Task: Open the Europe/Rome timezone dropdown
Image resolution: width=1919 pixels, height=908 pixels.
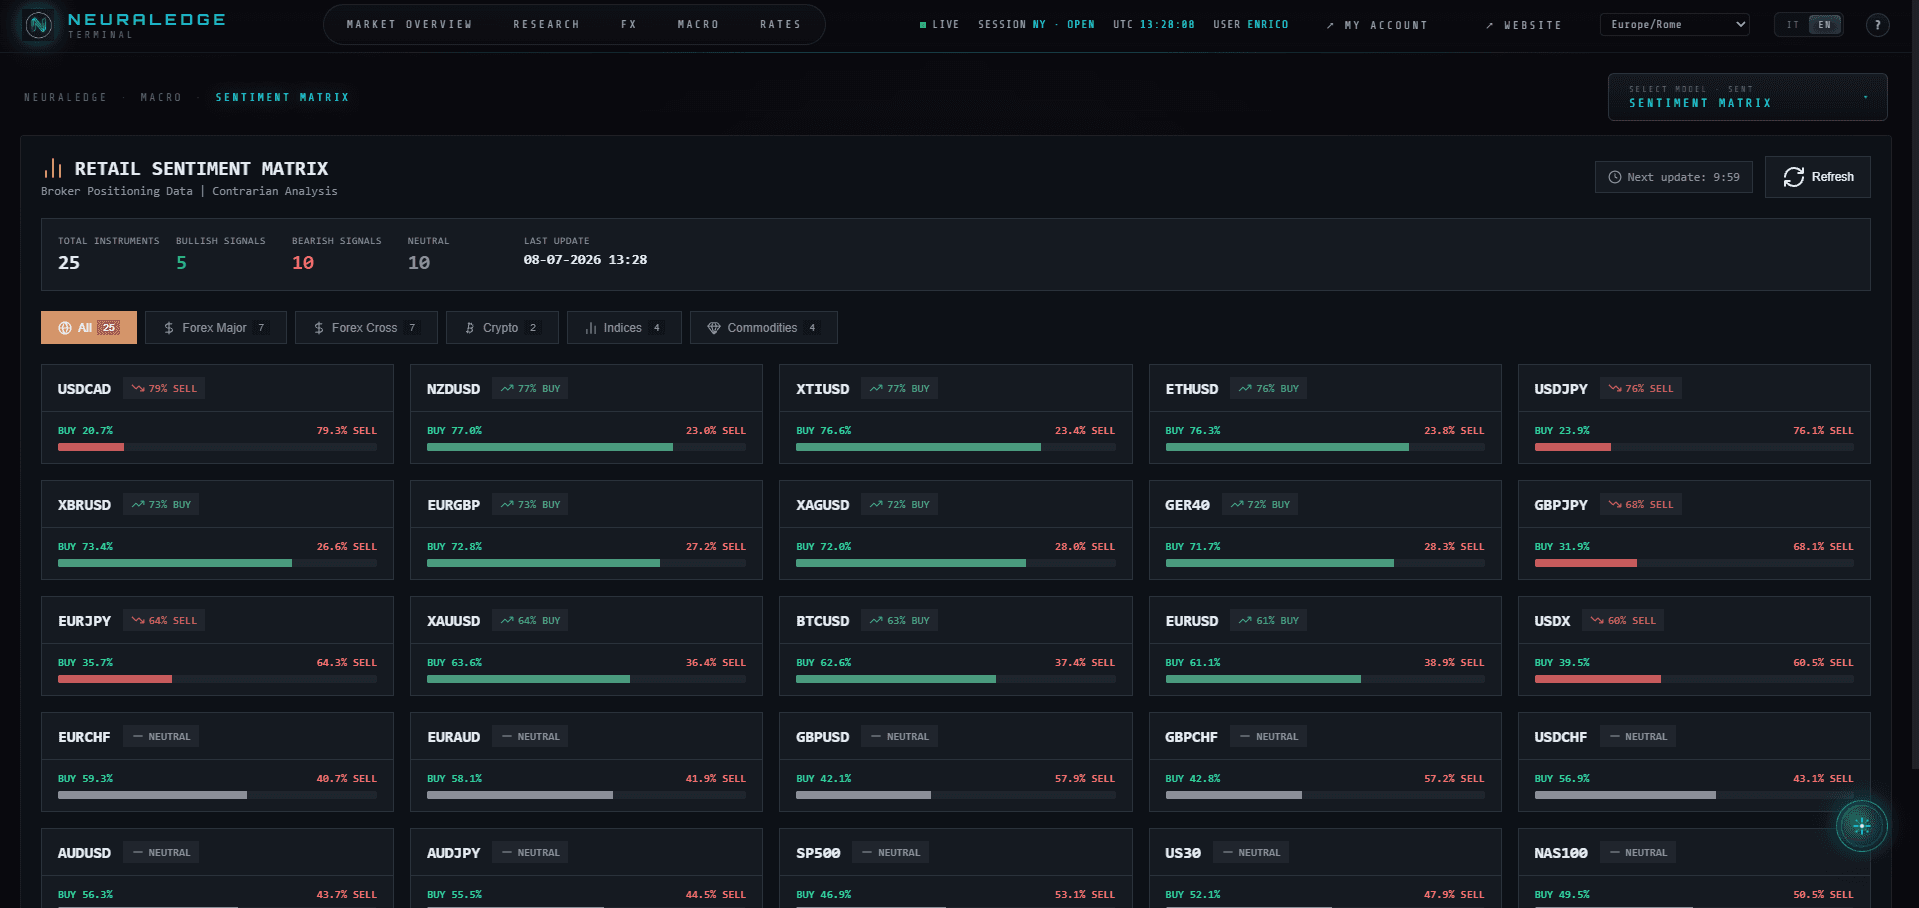Action: (1674, 24)
